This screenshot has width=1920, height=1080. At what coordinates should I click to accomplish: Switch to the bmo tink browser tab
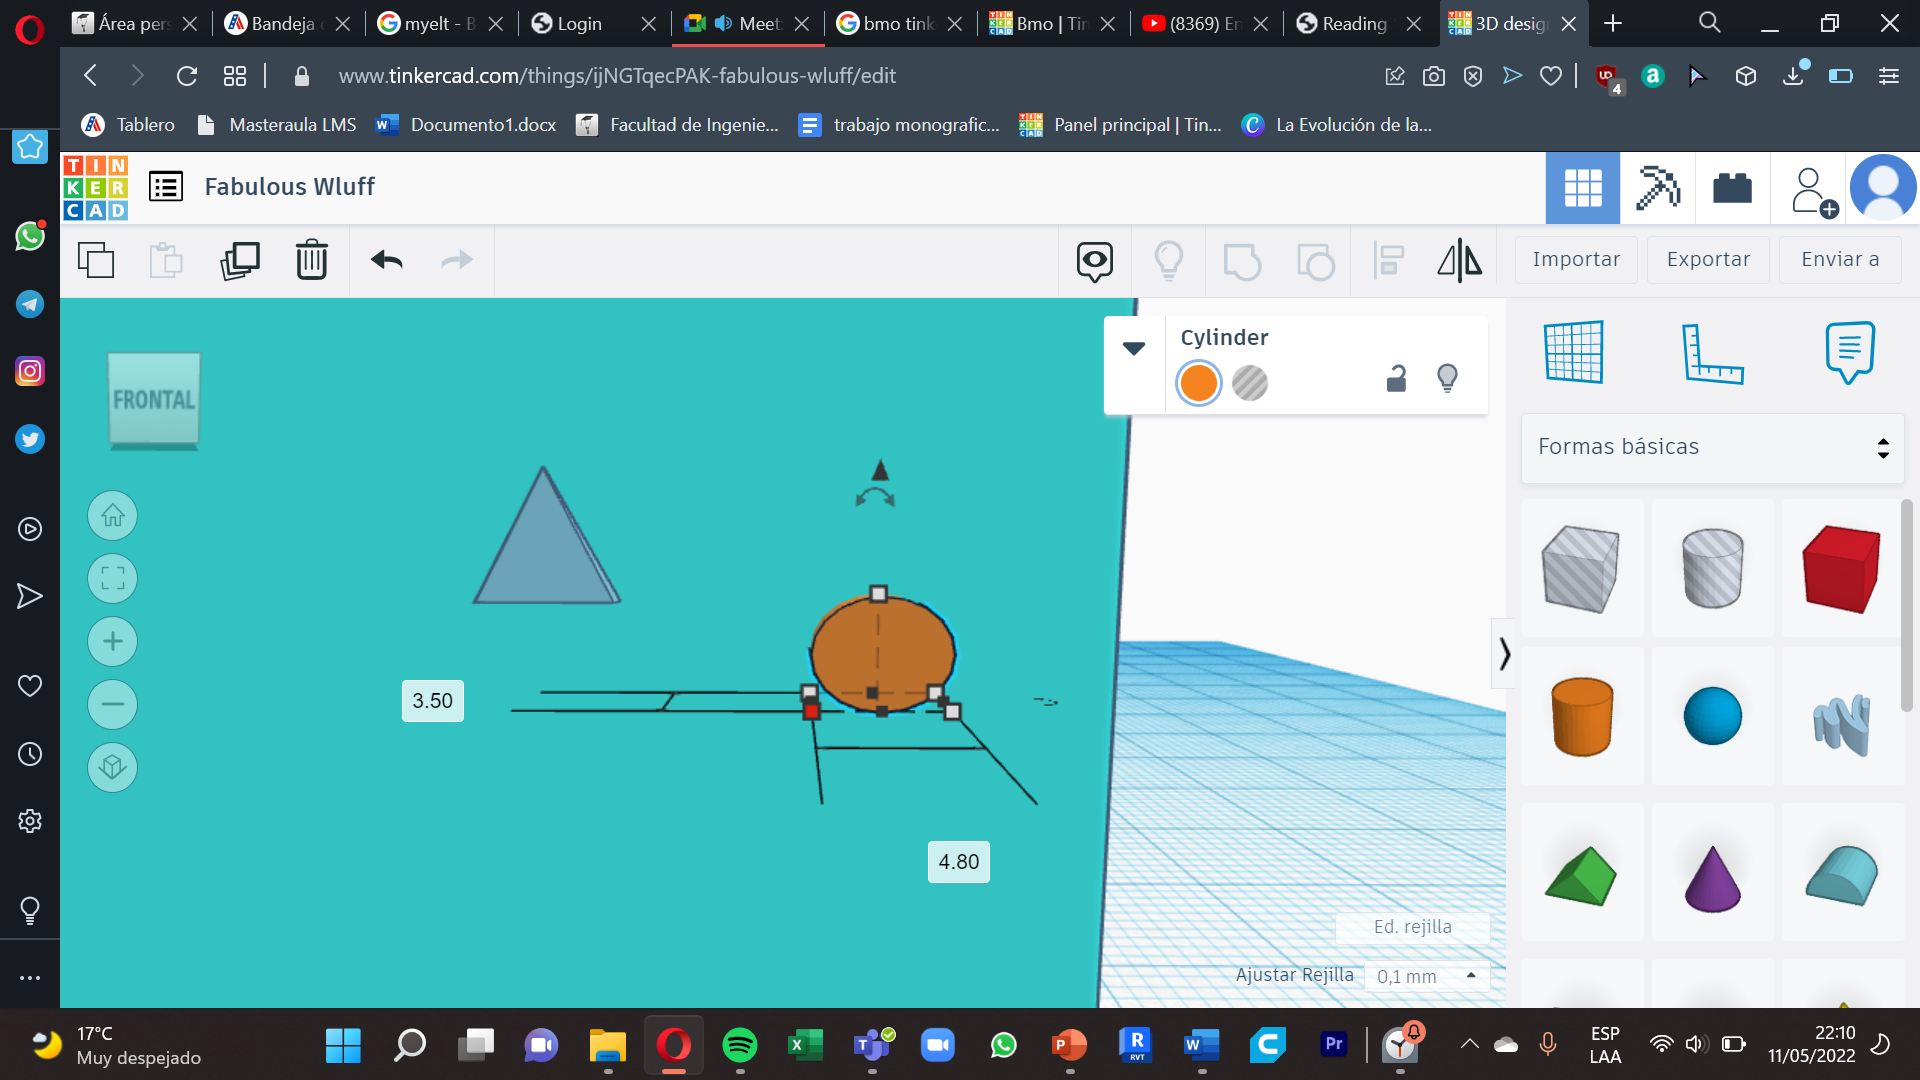pyautogui.click(x=898, y=23)
